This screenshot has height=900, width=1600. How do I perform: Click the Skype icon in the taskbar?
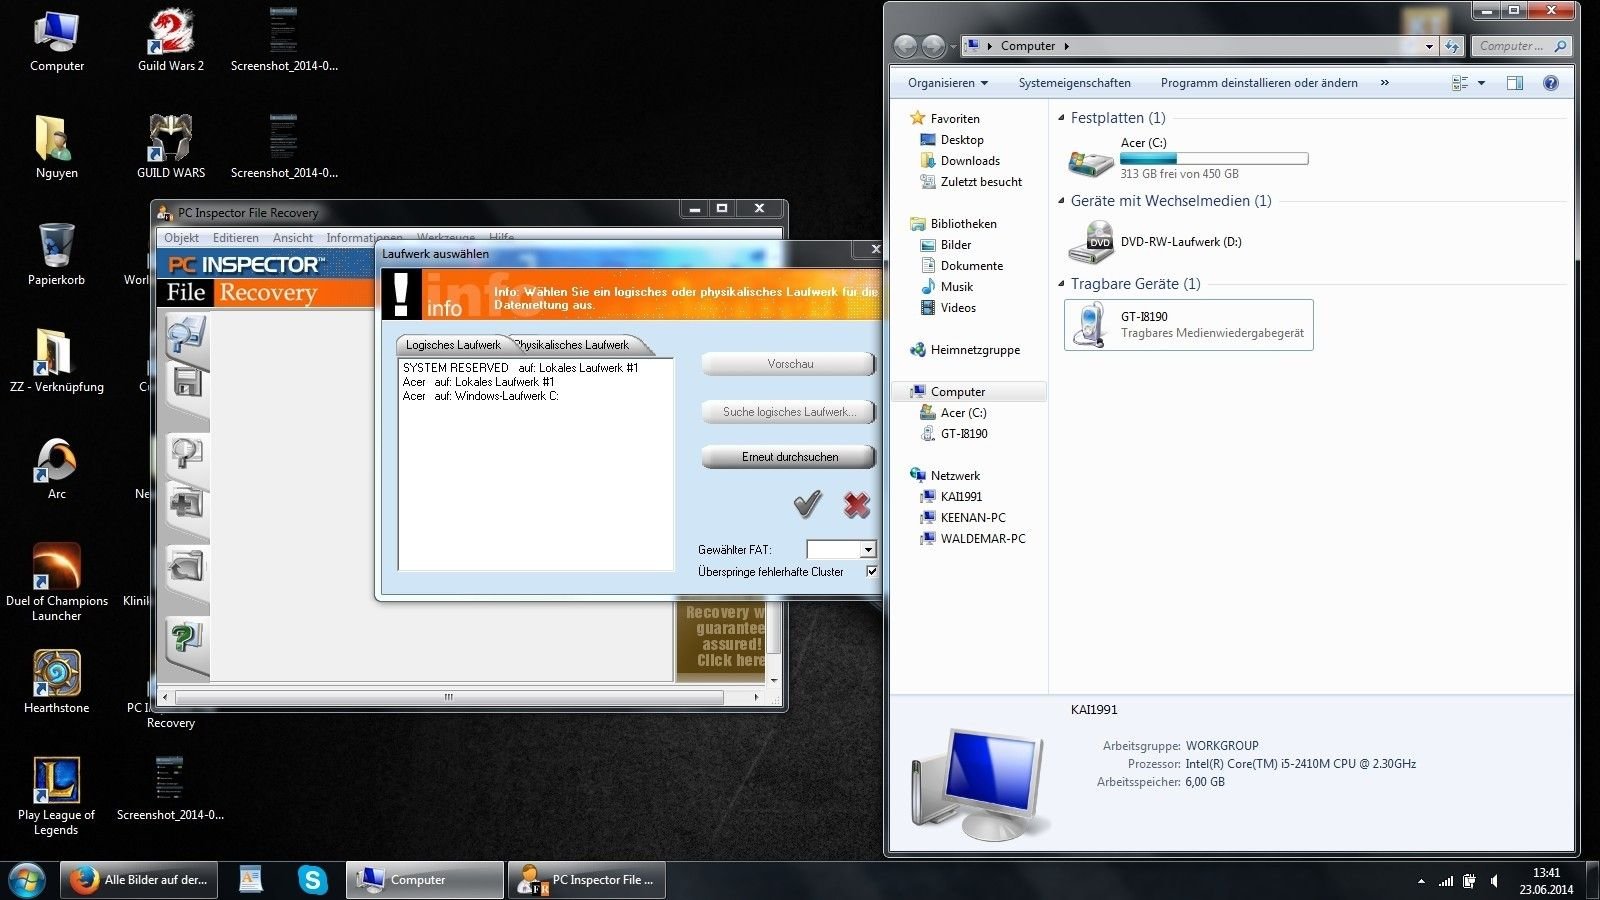313,880
